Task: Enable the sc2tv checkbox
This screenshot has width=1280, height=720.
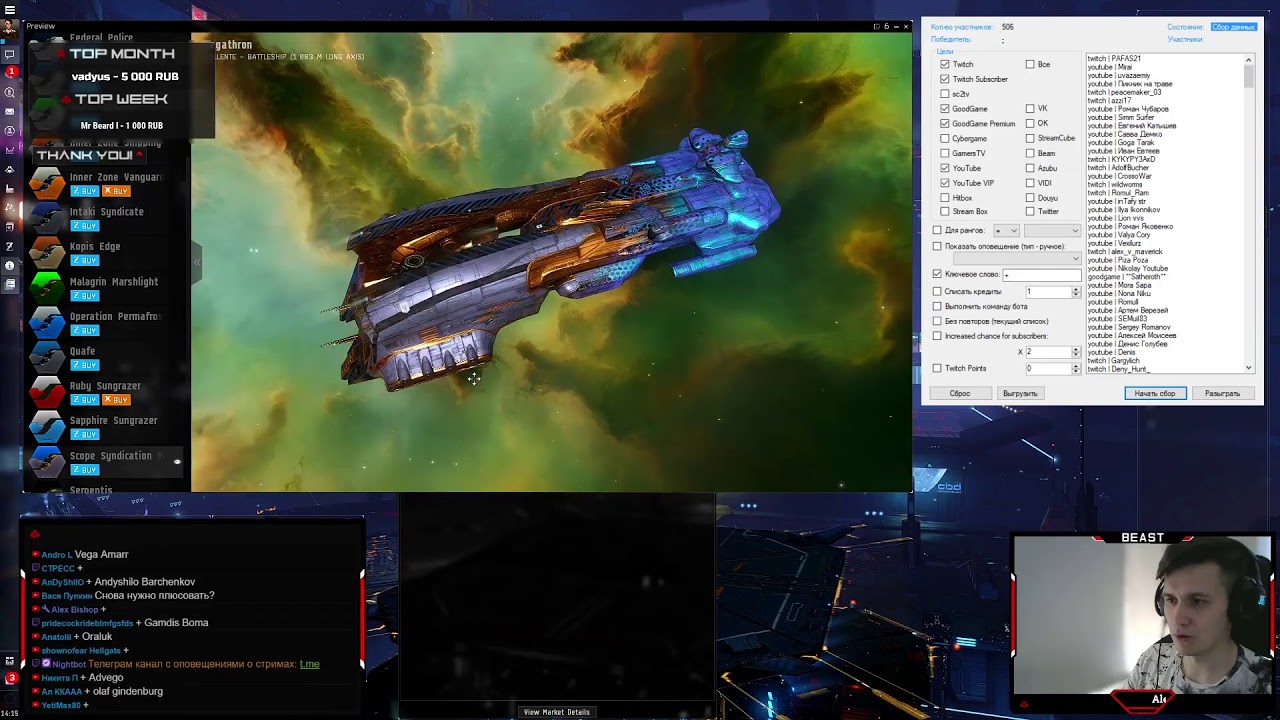Action: 945,94
